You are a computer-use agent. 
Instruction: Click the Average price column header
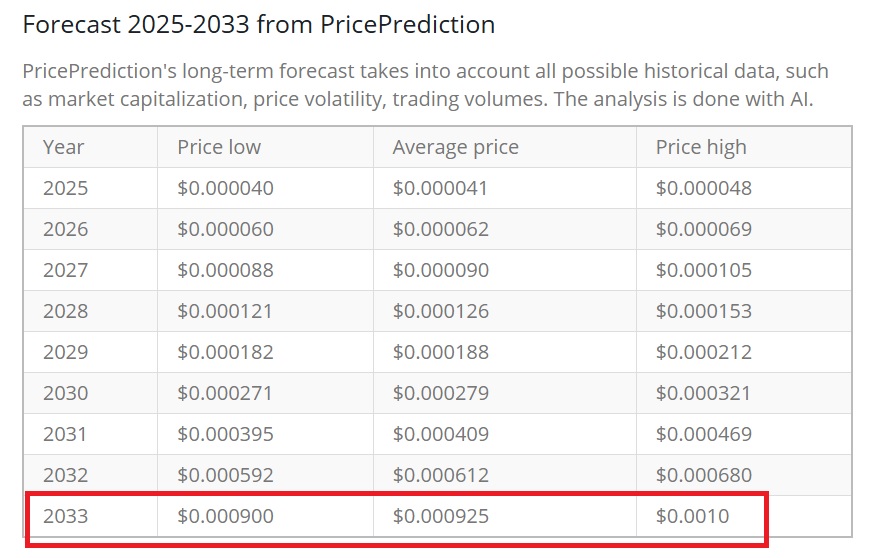(455, 147)
